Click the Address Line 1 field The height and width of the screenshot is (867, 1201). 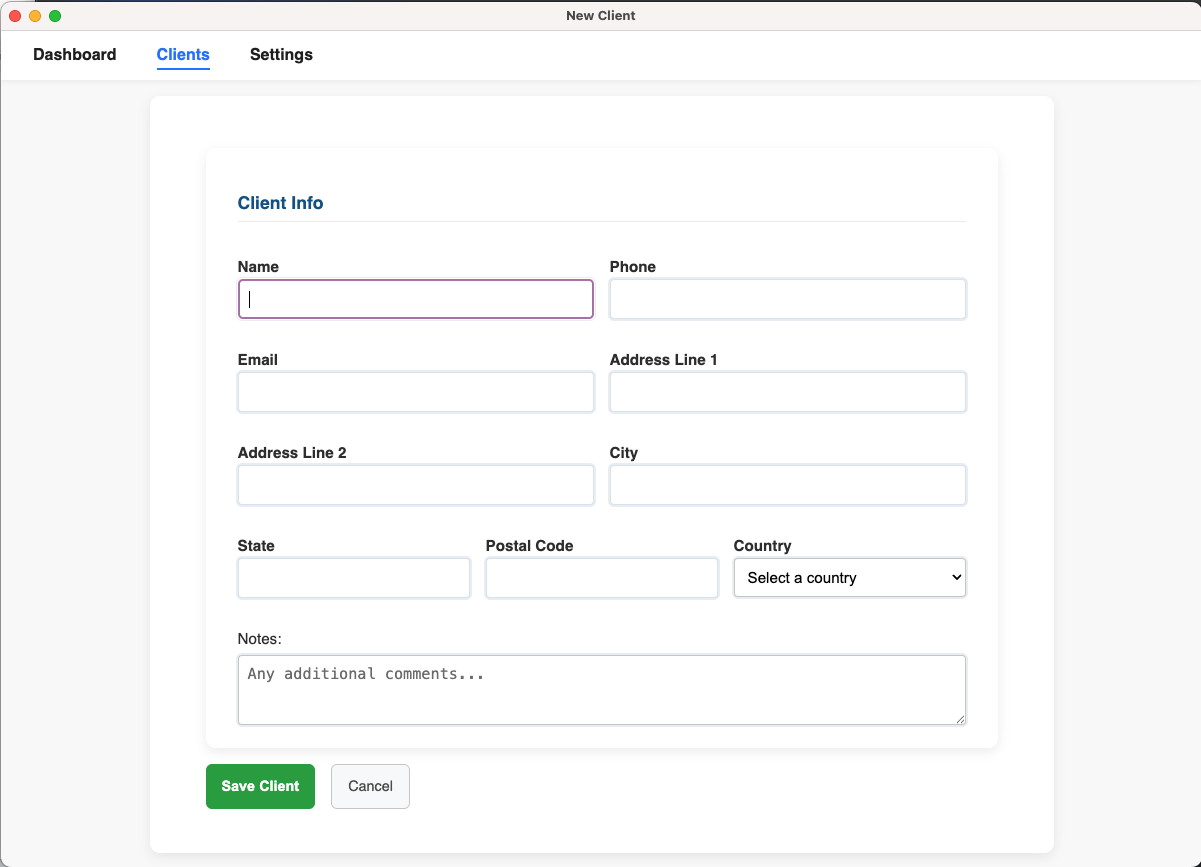(x=787, y=392)
